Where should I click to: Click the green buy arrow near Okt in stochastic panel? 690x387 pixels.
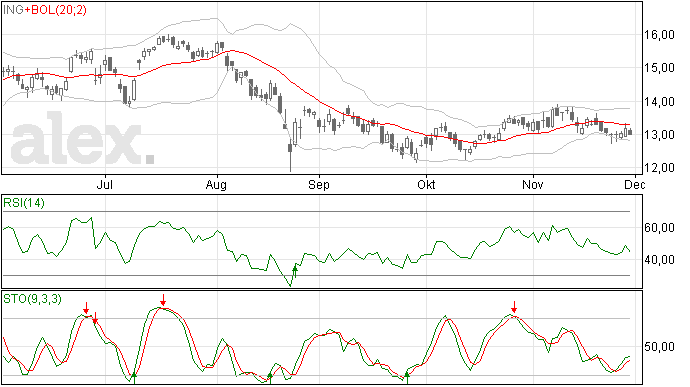click(407, 378)
